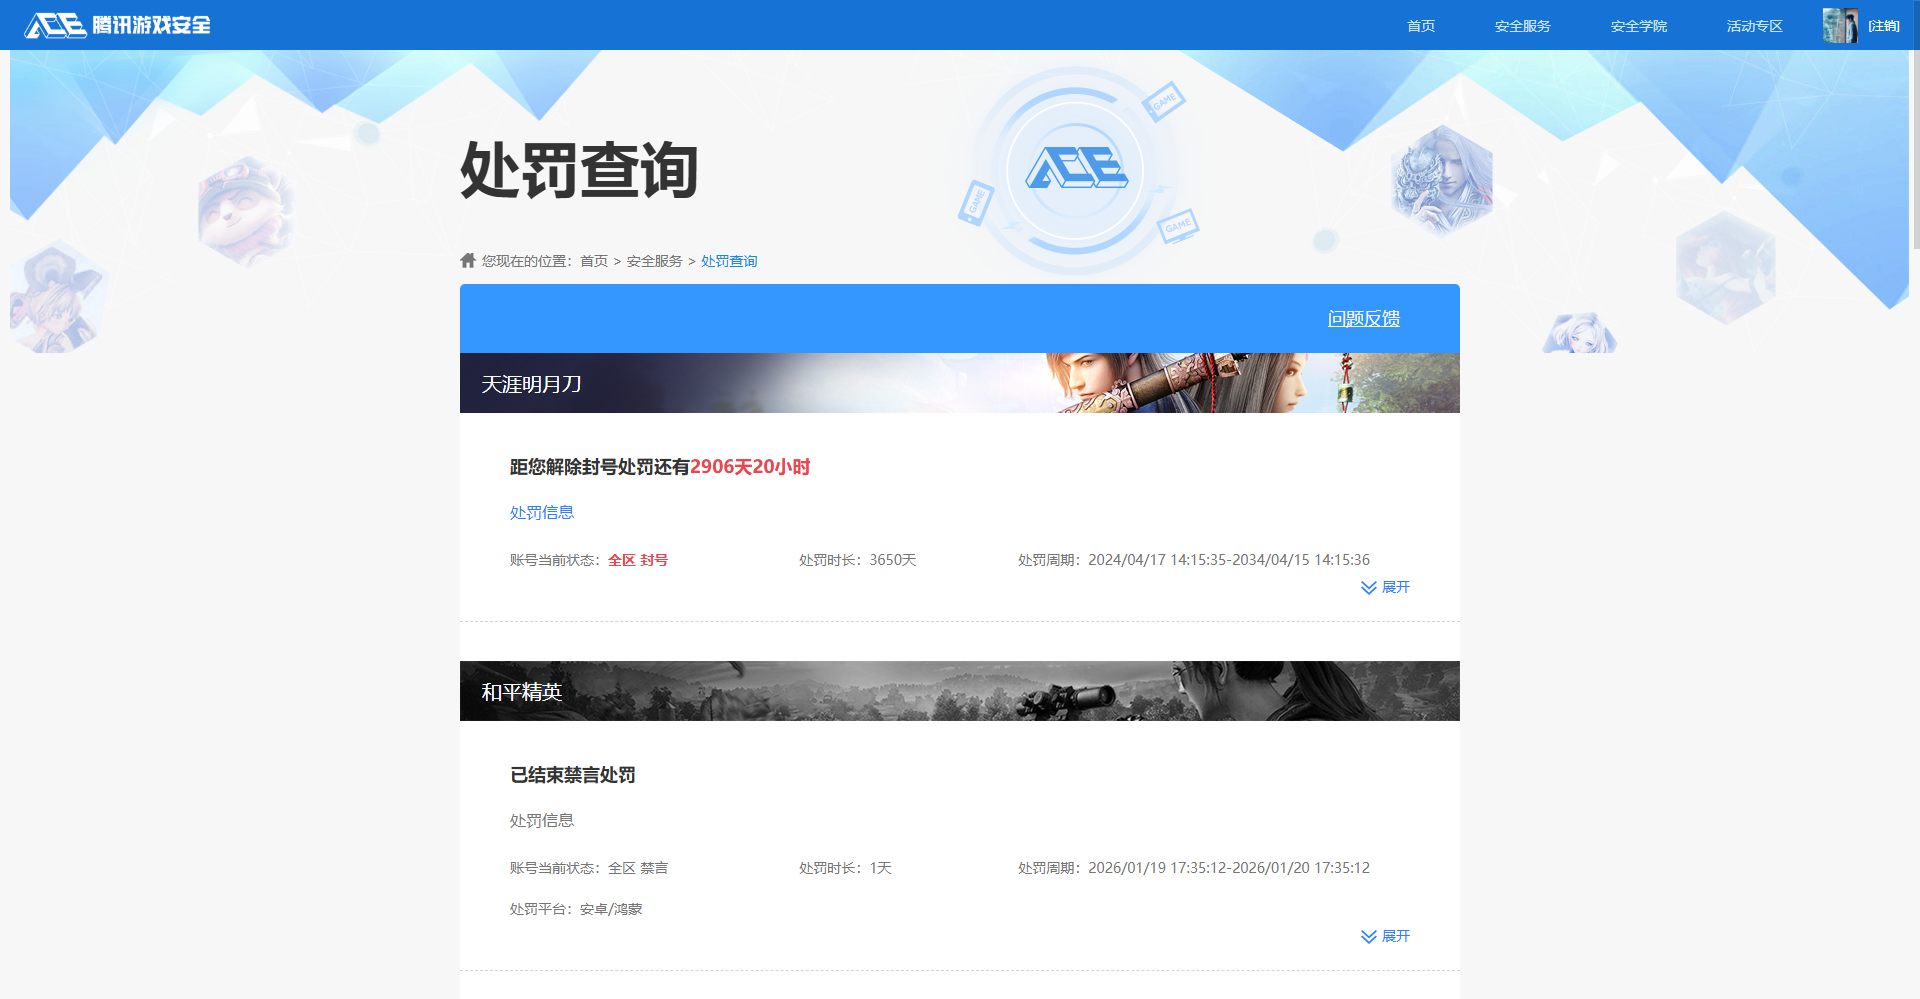Open the 安全服务 nav menu

(1522, 26)
